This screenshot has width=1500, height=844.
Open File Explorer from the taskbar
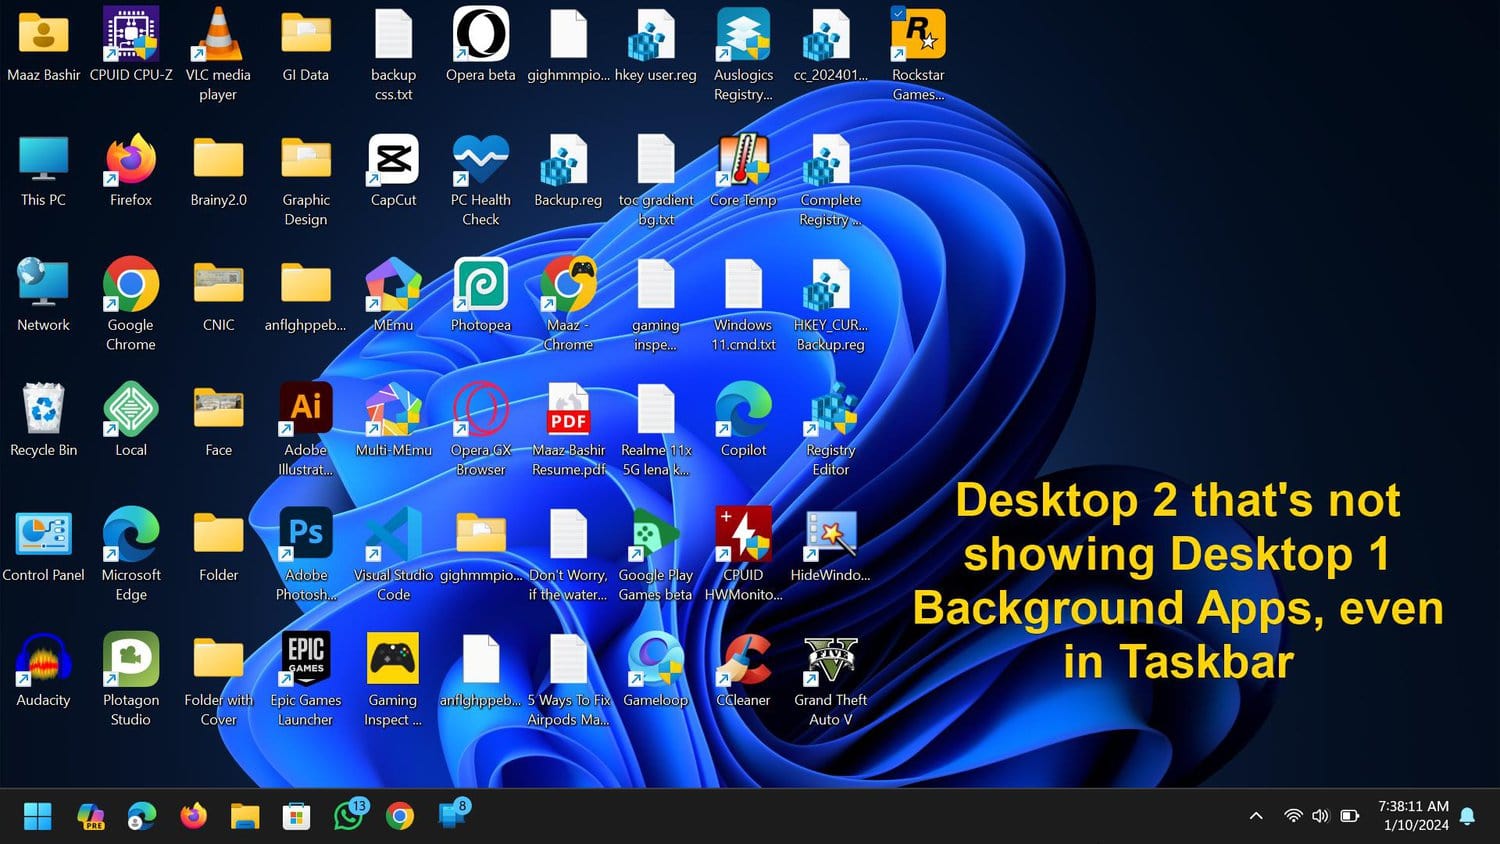click(x=245, y=815)
